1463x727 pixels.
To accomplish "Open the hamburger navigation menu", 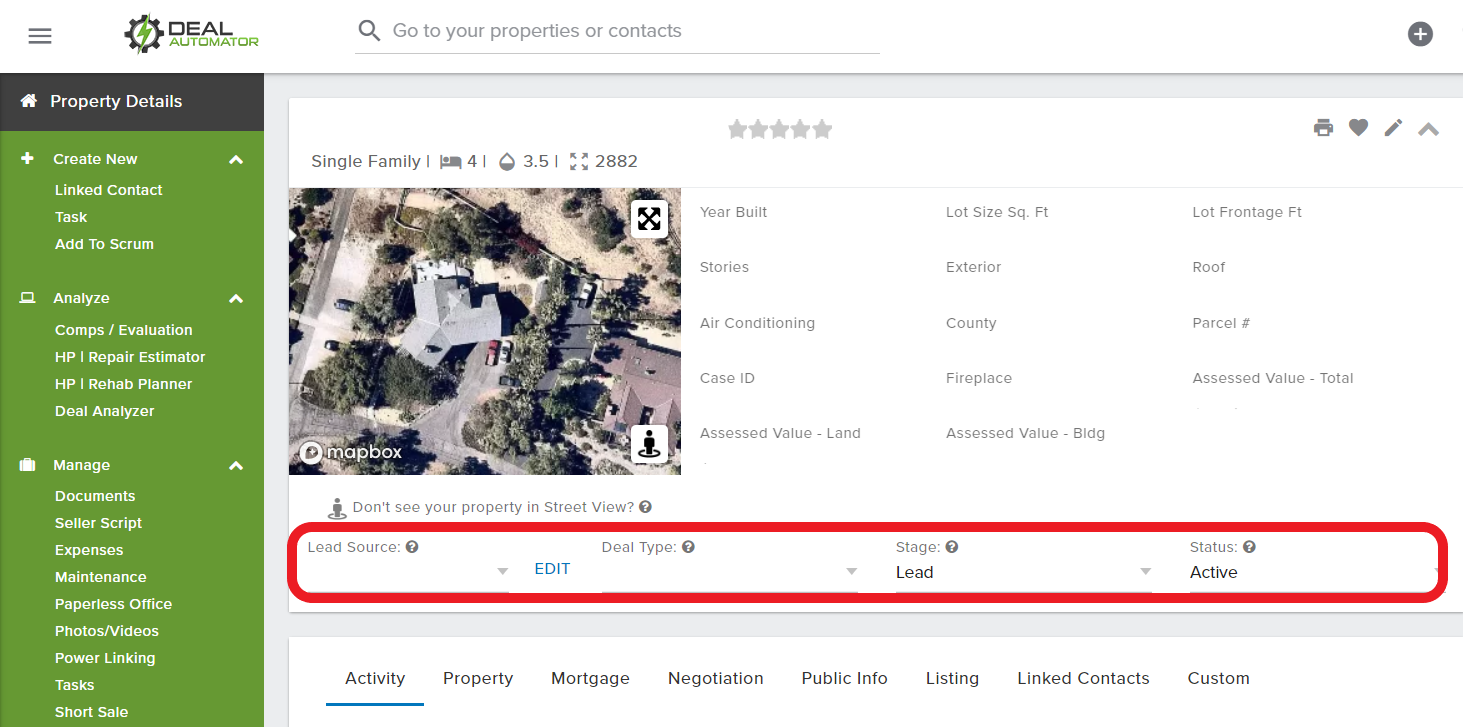I will (x=40, y=36).
